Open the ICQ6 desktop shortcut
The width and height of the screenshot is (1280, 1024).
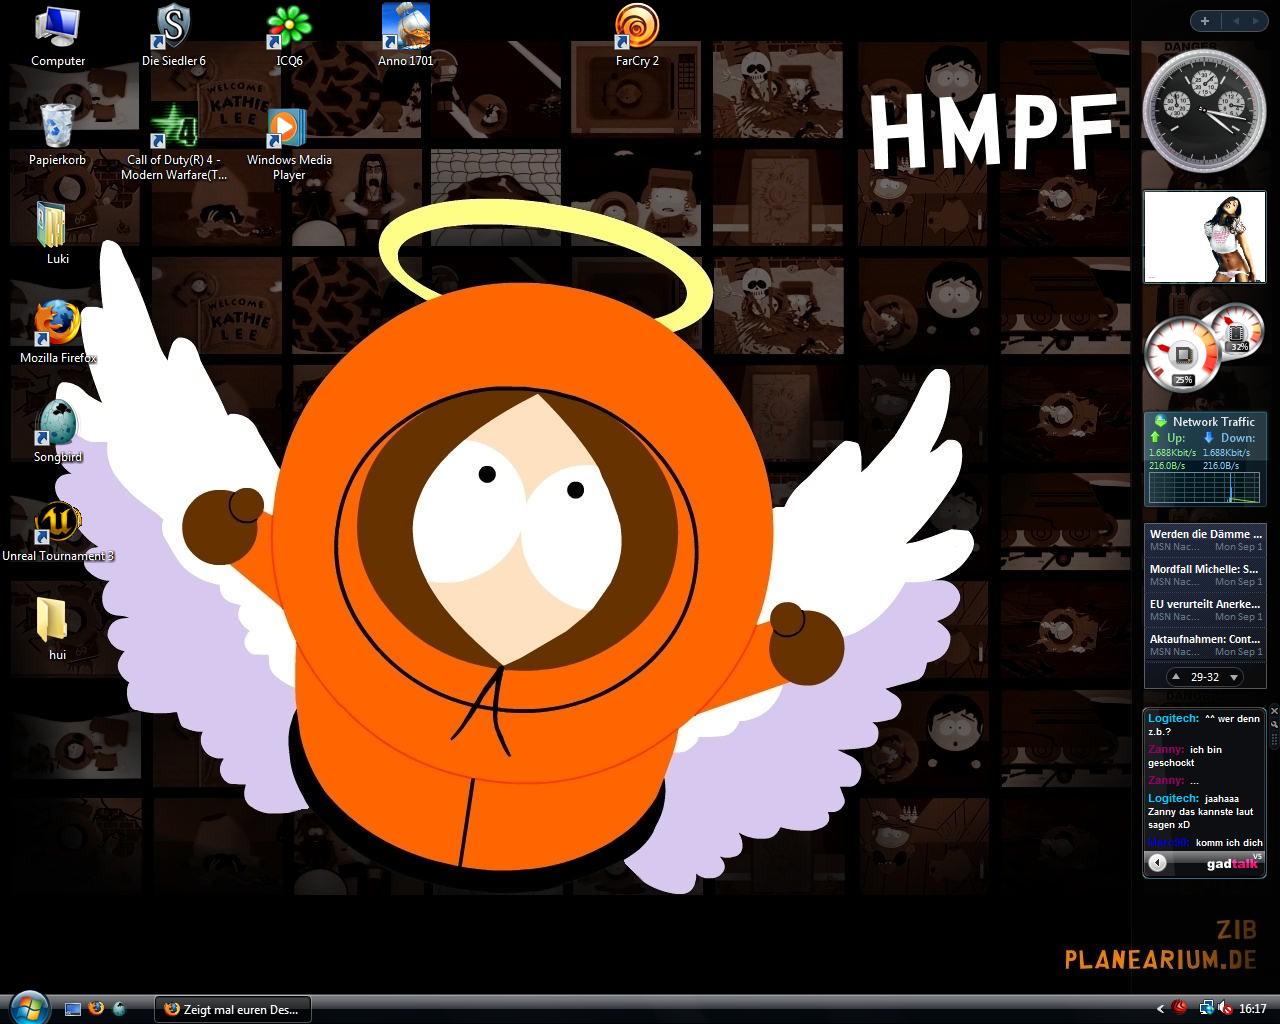[289, 27]
